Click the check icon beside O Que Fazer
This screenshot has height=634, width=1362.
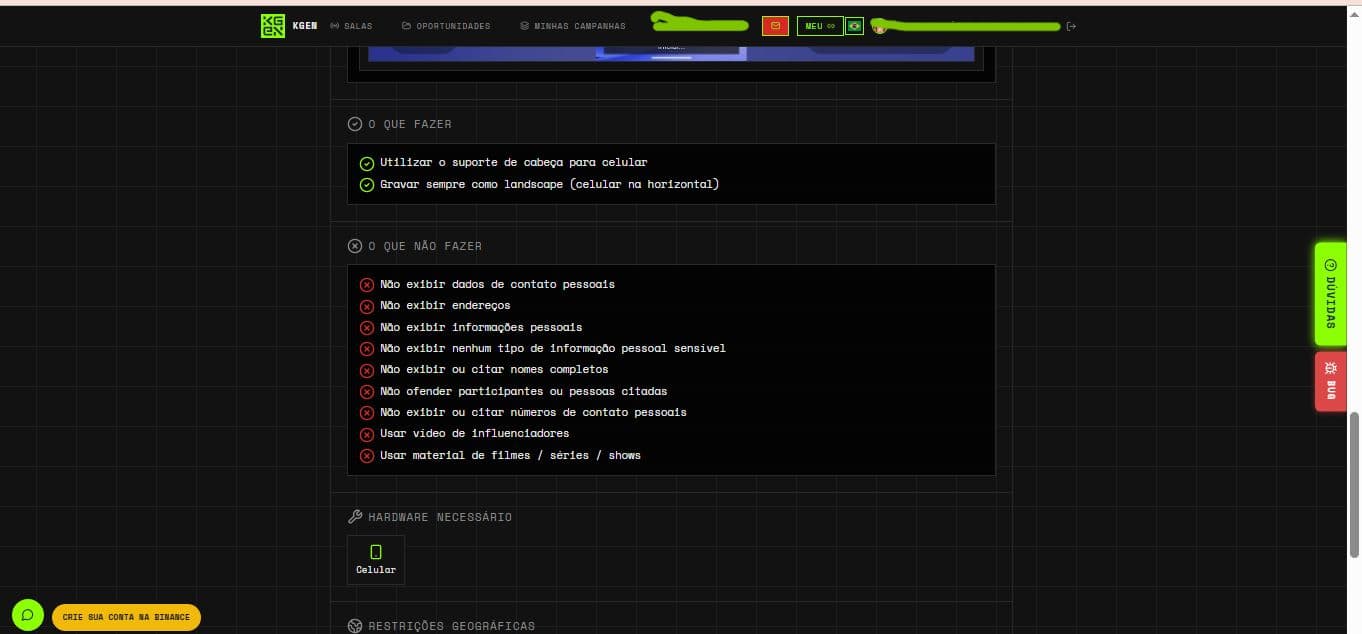[354, 124]
